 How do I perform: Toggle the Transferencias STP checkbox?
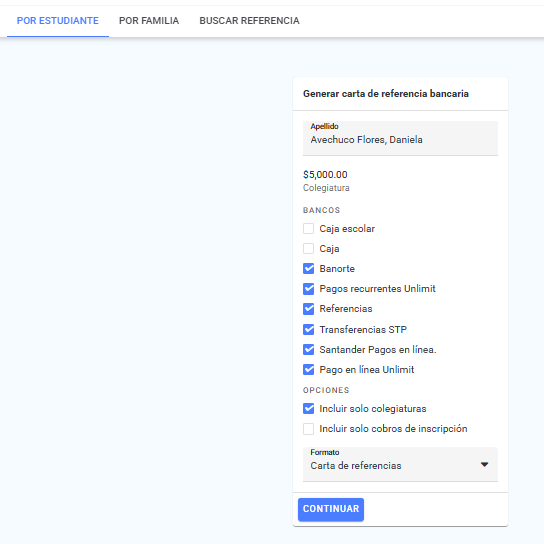click(308, 329)
